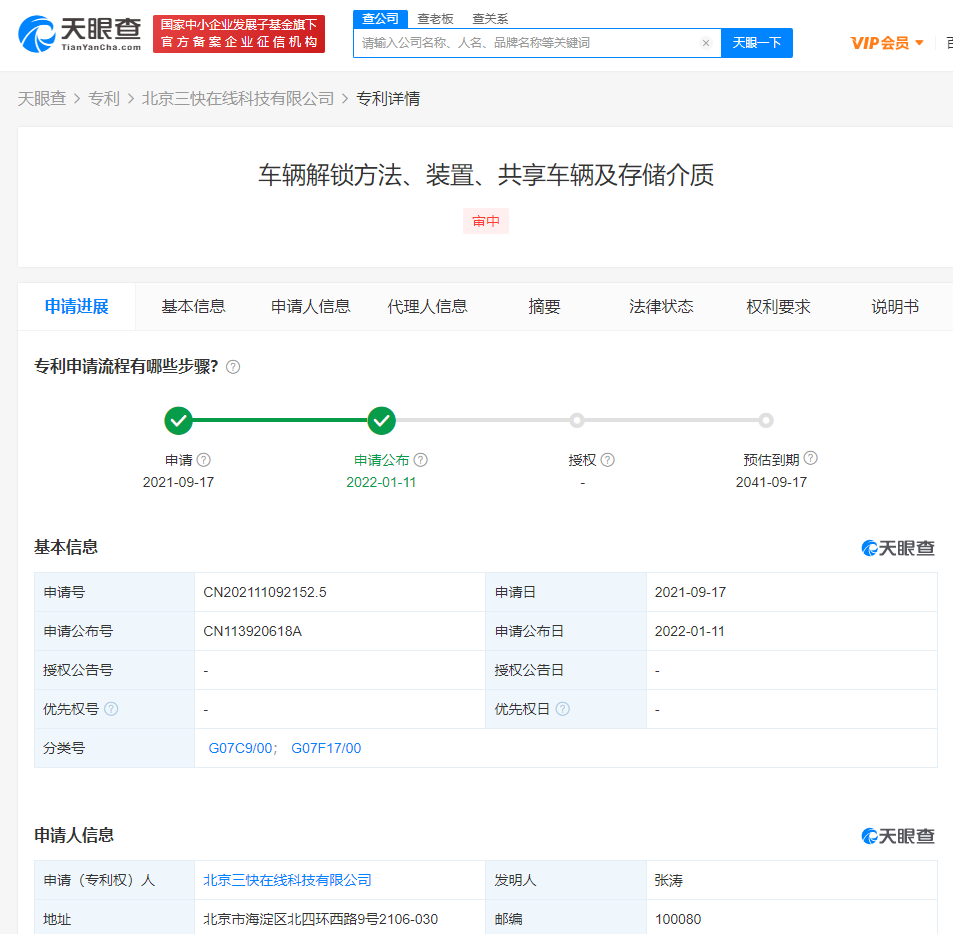The width and height of the screenshot is (953, 934).
Task: Click the completed 申请公布 progress step marker
Action: [x=381, y=421]
